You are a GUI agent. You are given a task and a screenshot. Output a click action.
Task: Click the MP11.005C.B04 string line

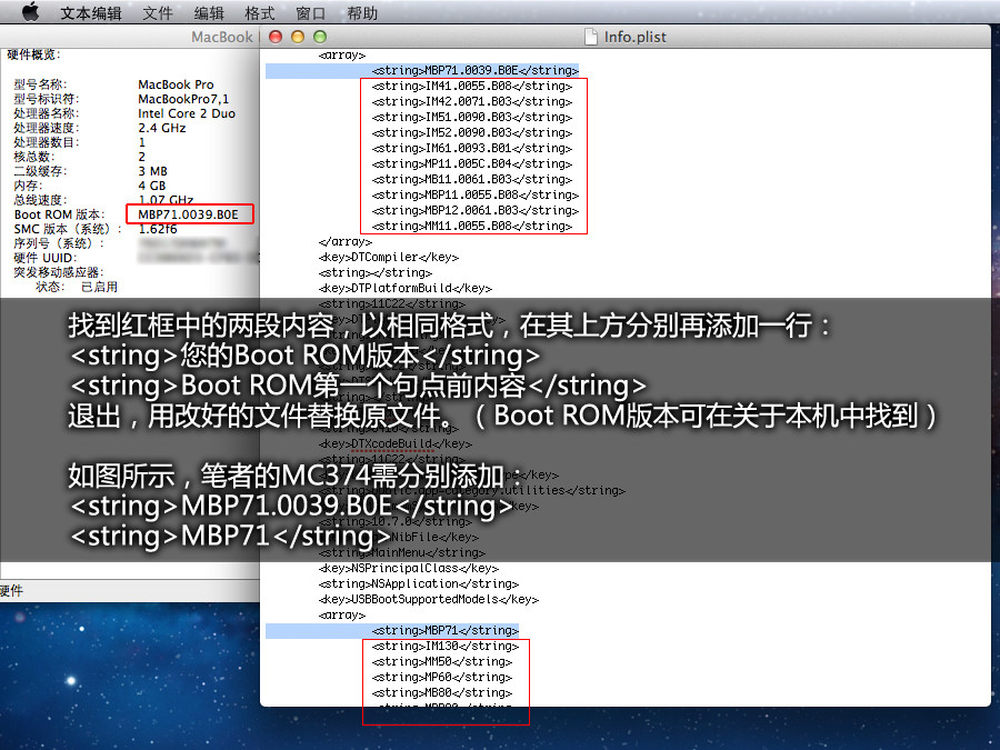point(472,164)
